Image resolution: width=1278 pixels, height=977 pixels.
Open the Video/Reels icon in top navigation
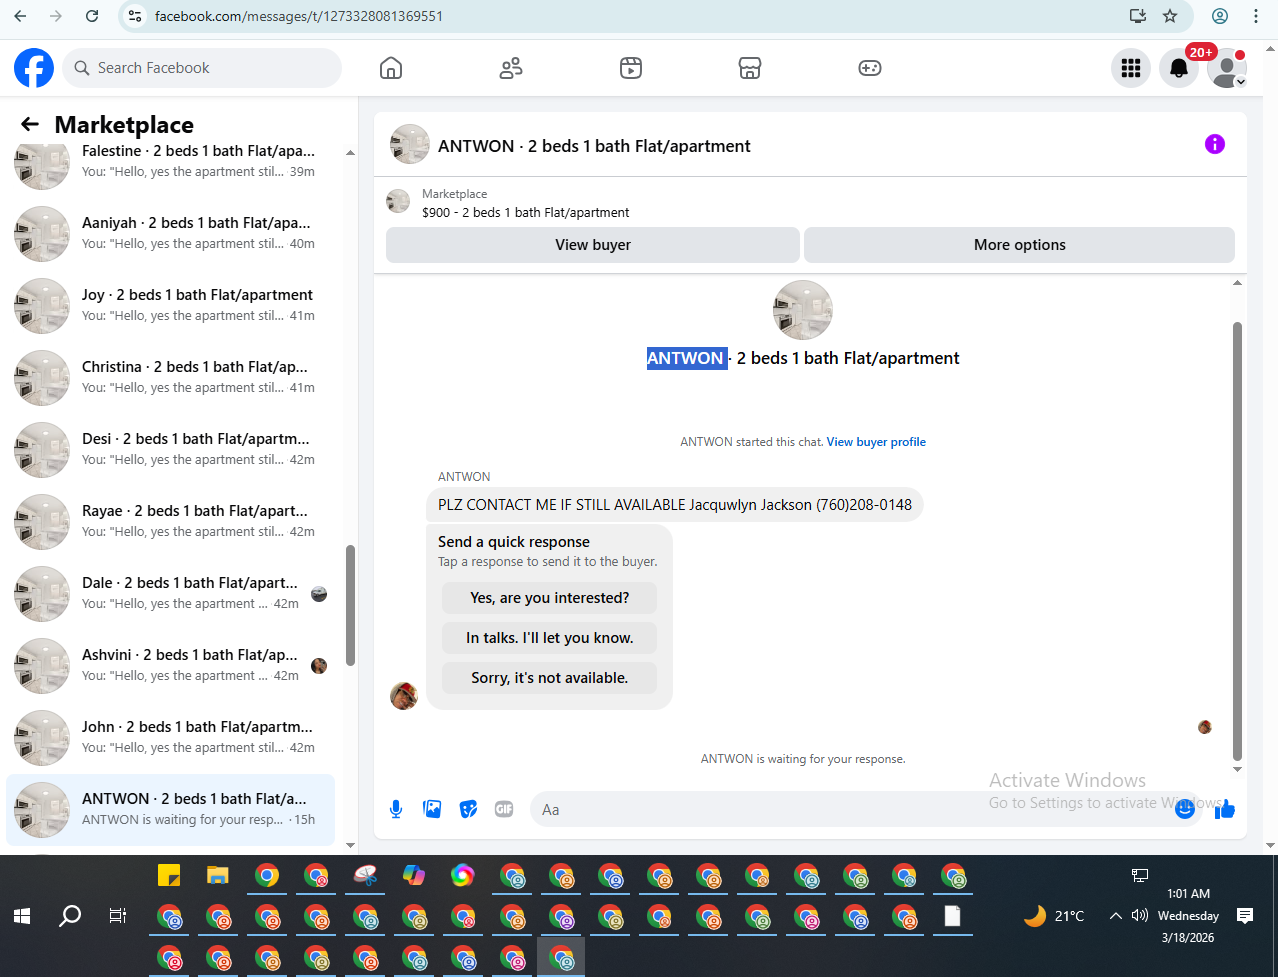pos(631,68)
